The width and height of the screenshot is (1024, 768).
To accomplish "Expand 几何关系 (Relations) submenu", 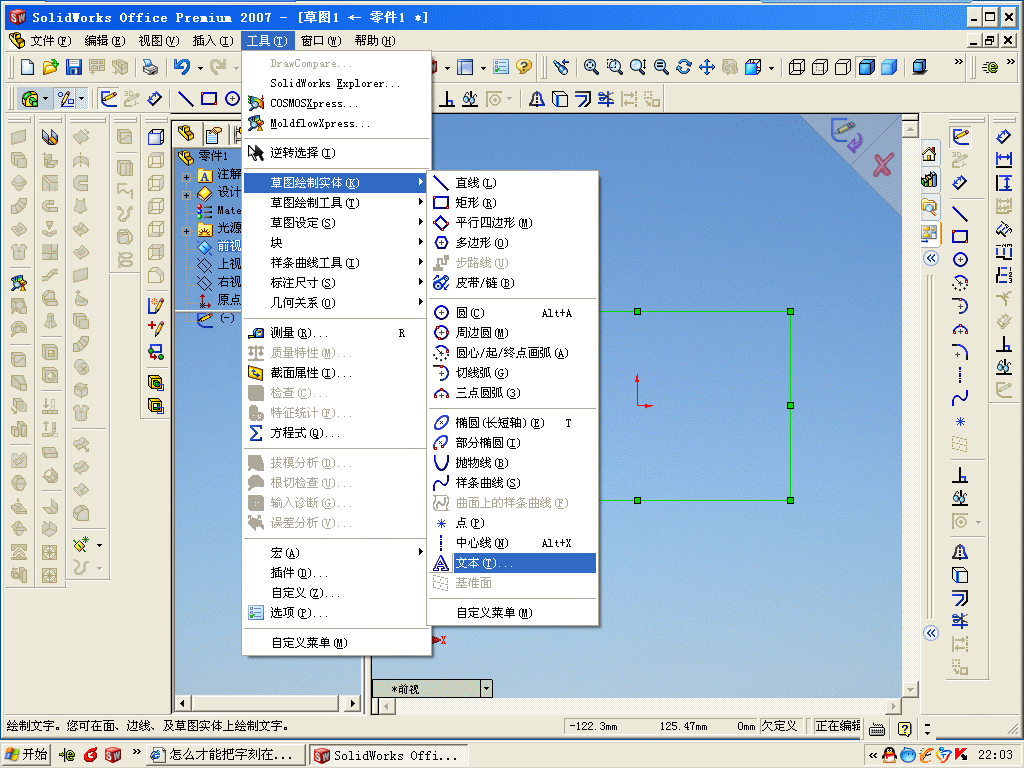I will point(336,302).
